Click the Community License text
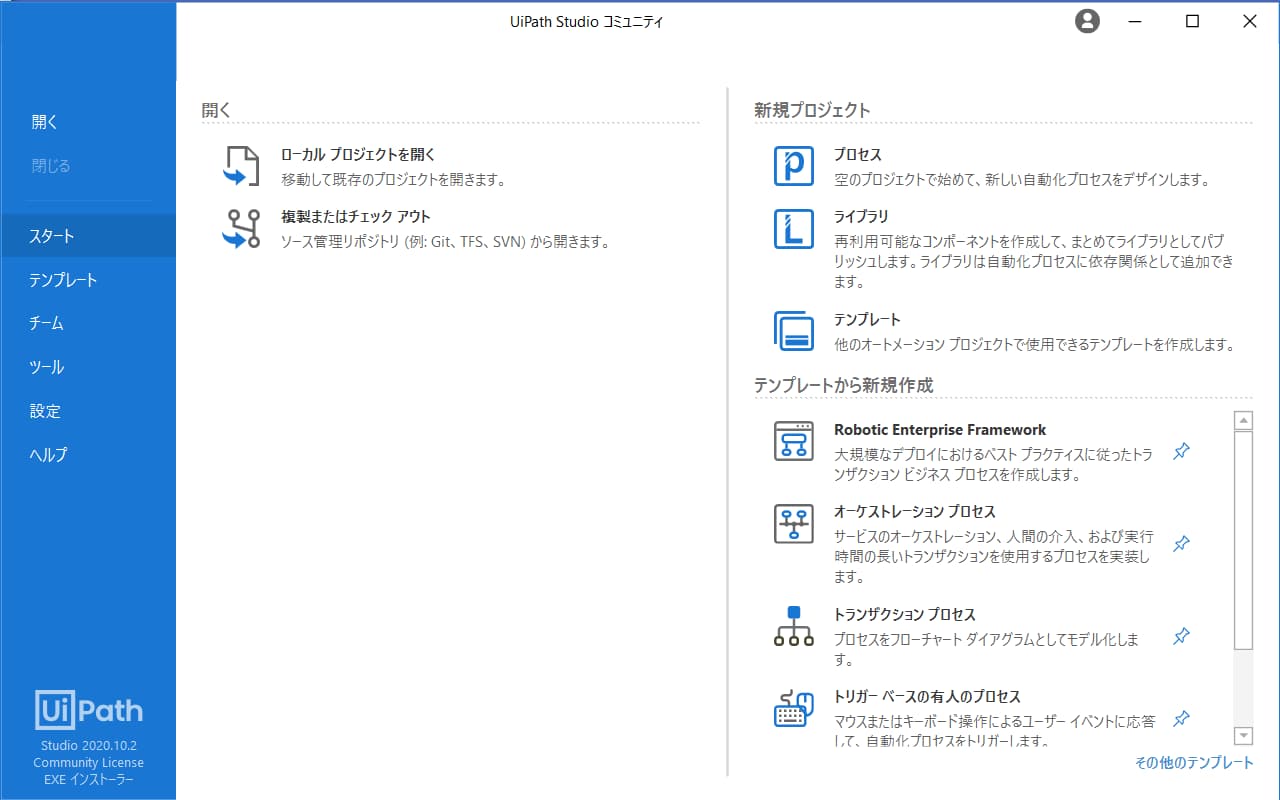 tap(88, 763)
